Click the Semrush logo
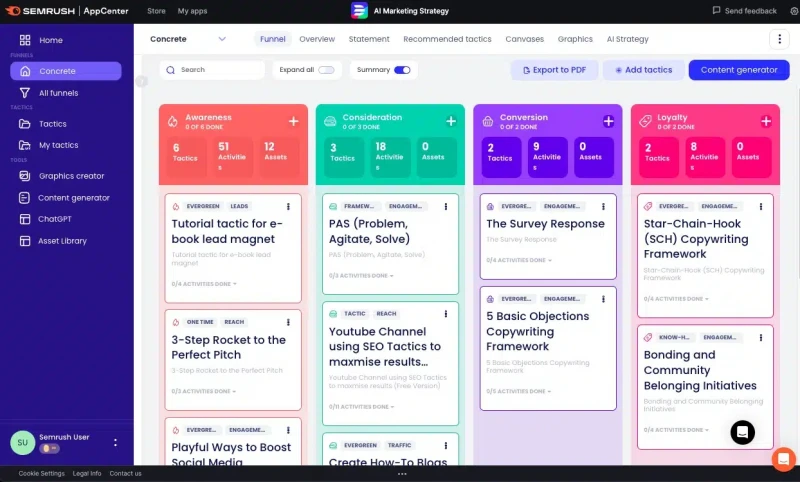Image resolution: width=800 pixels, height=482 pixels. pyautogui.click(x=40, y=11)
